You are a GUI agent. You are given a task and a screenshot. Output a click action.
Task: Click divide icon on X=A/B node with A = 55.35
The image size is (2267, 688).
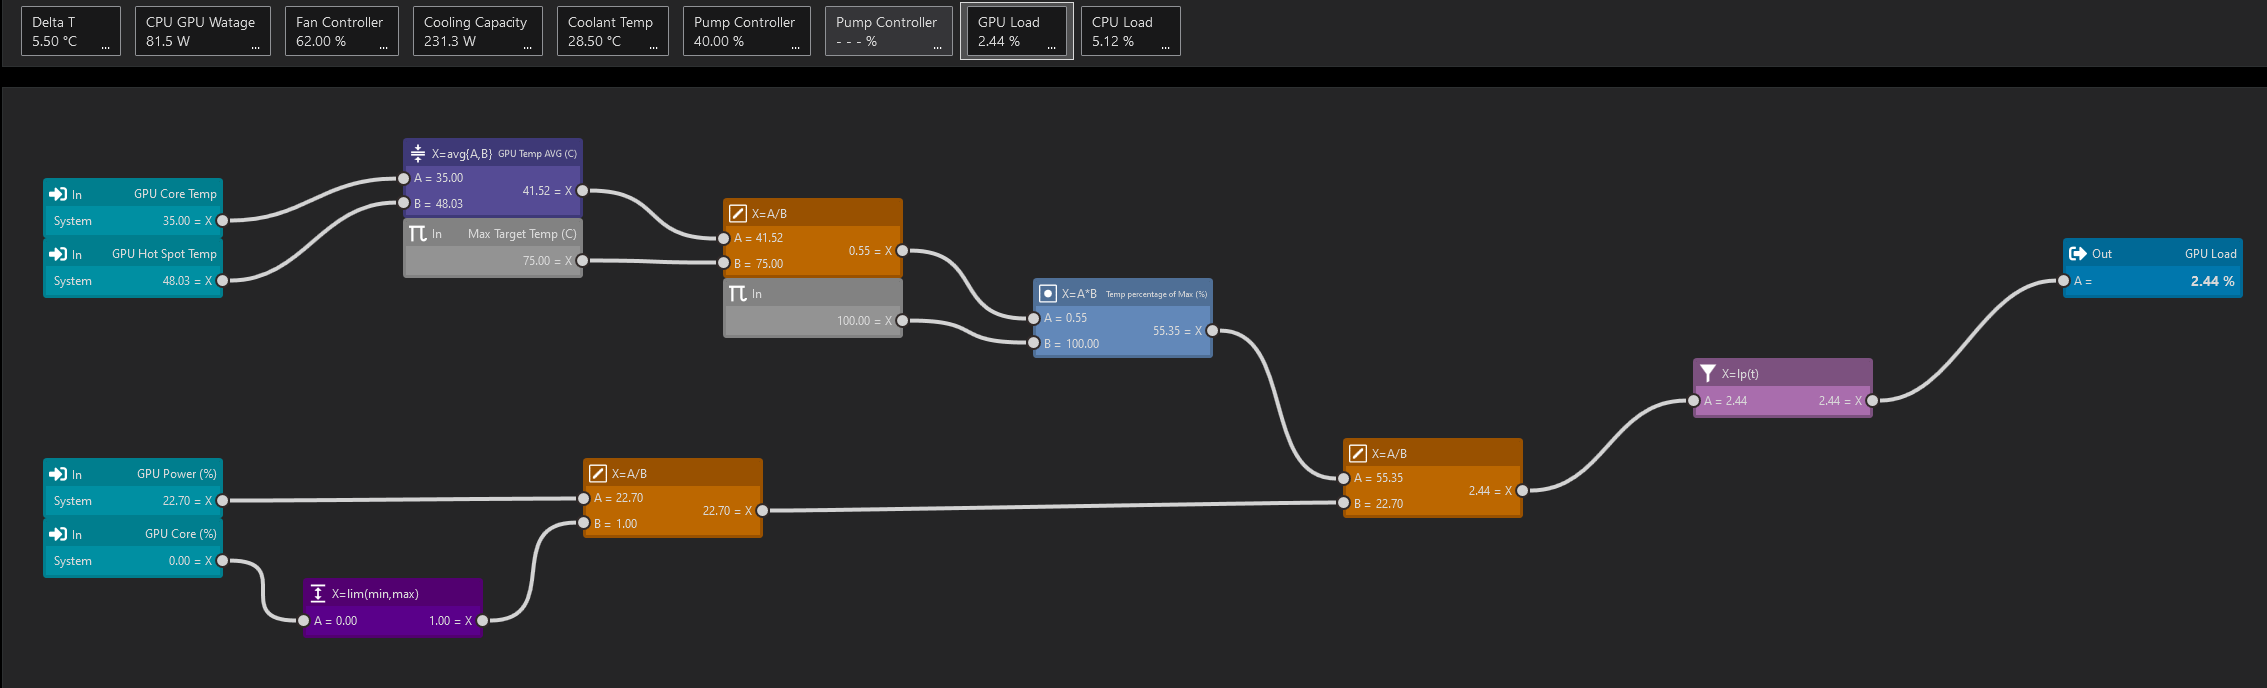pyautogui.click(x=1358, y=454)
